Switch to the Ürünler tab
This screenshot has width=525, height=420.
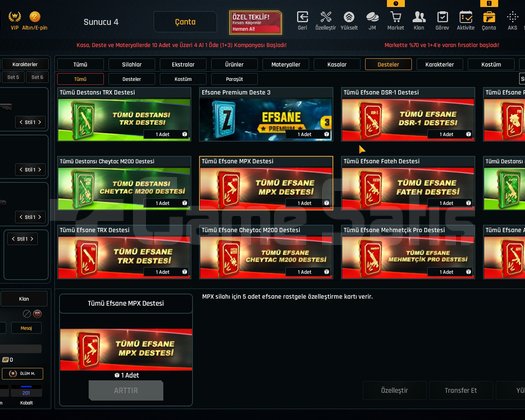[x=234, y=64]
